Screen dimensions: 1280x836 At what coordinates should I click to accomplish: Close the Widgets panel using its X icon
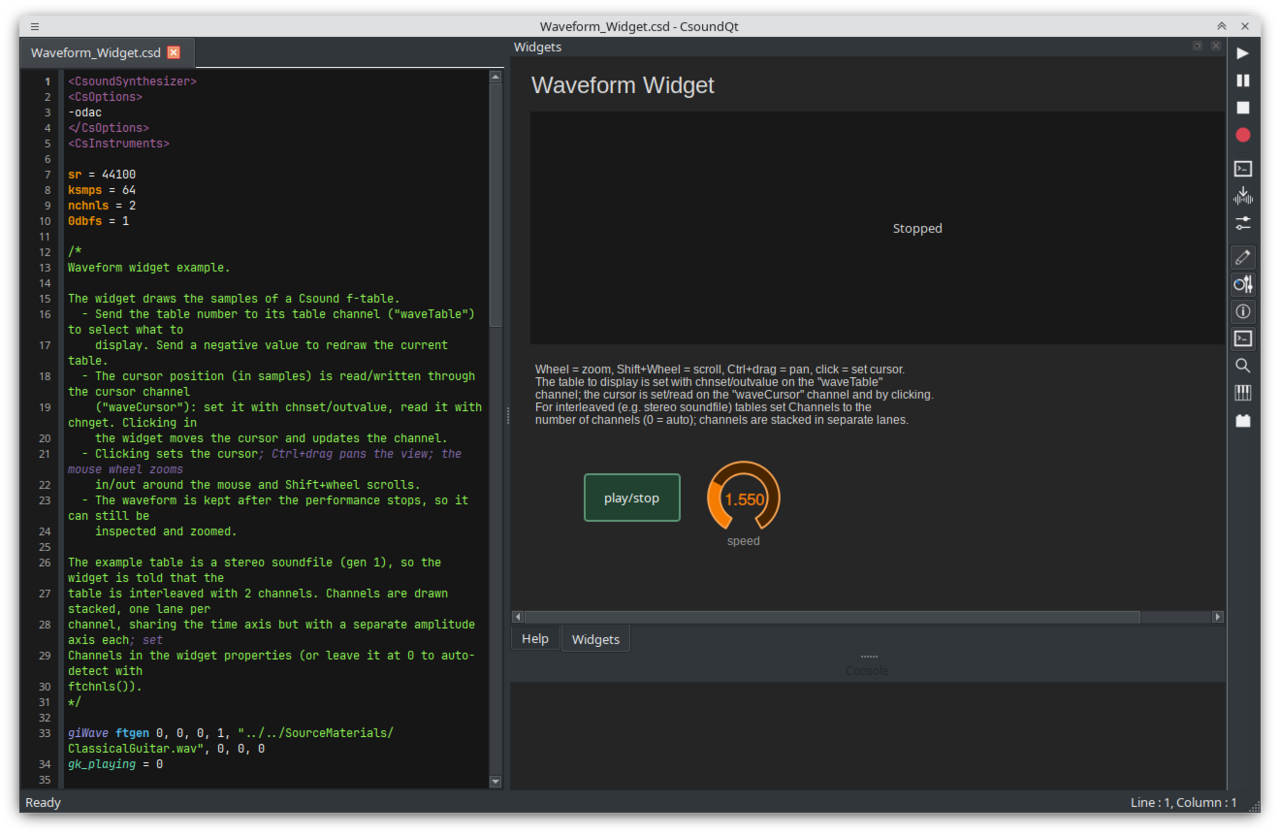click(1216, 46)
